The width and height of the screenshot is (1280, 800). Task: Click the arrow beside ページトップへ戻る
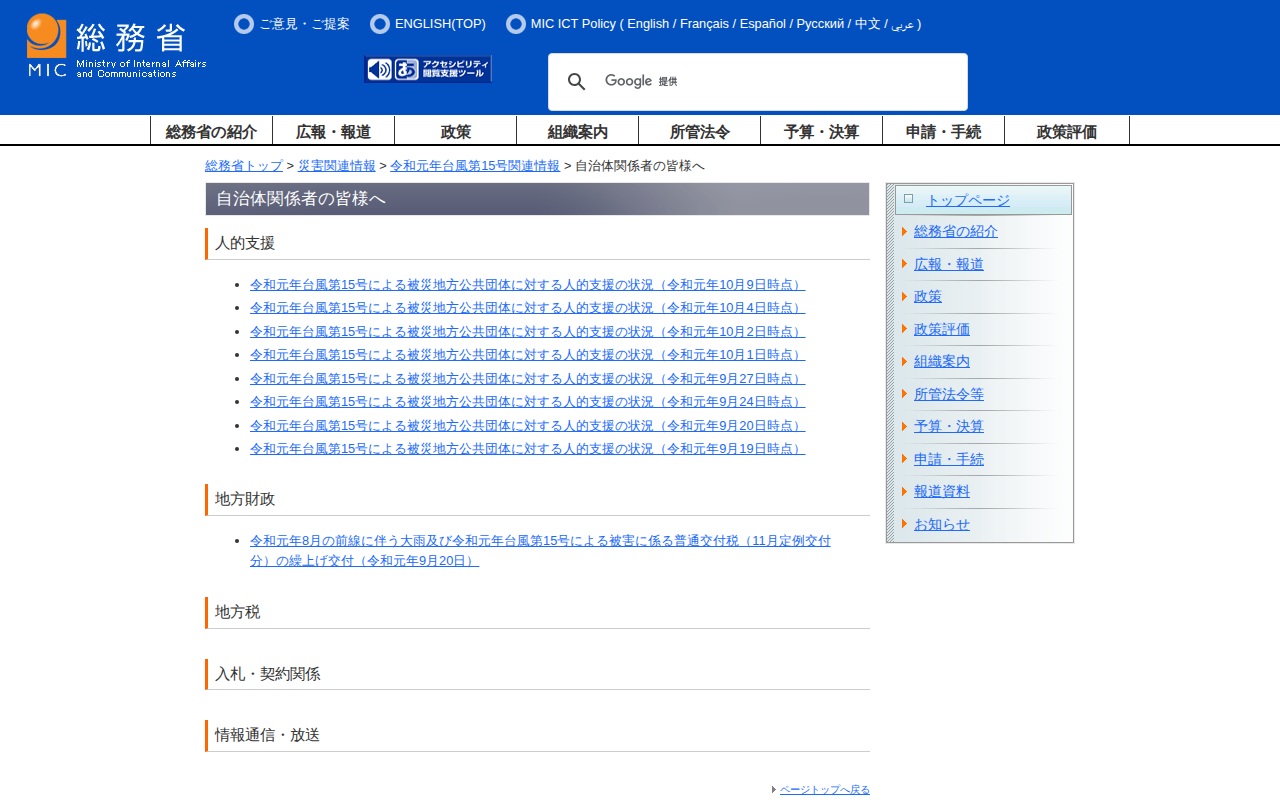774,790
